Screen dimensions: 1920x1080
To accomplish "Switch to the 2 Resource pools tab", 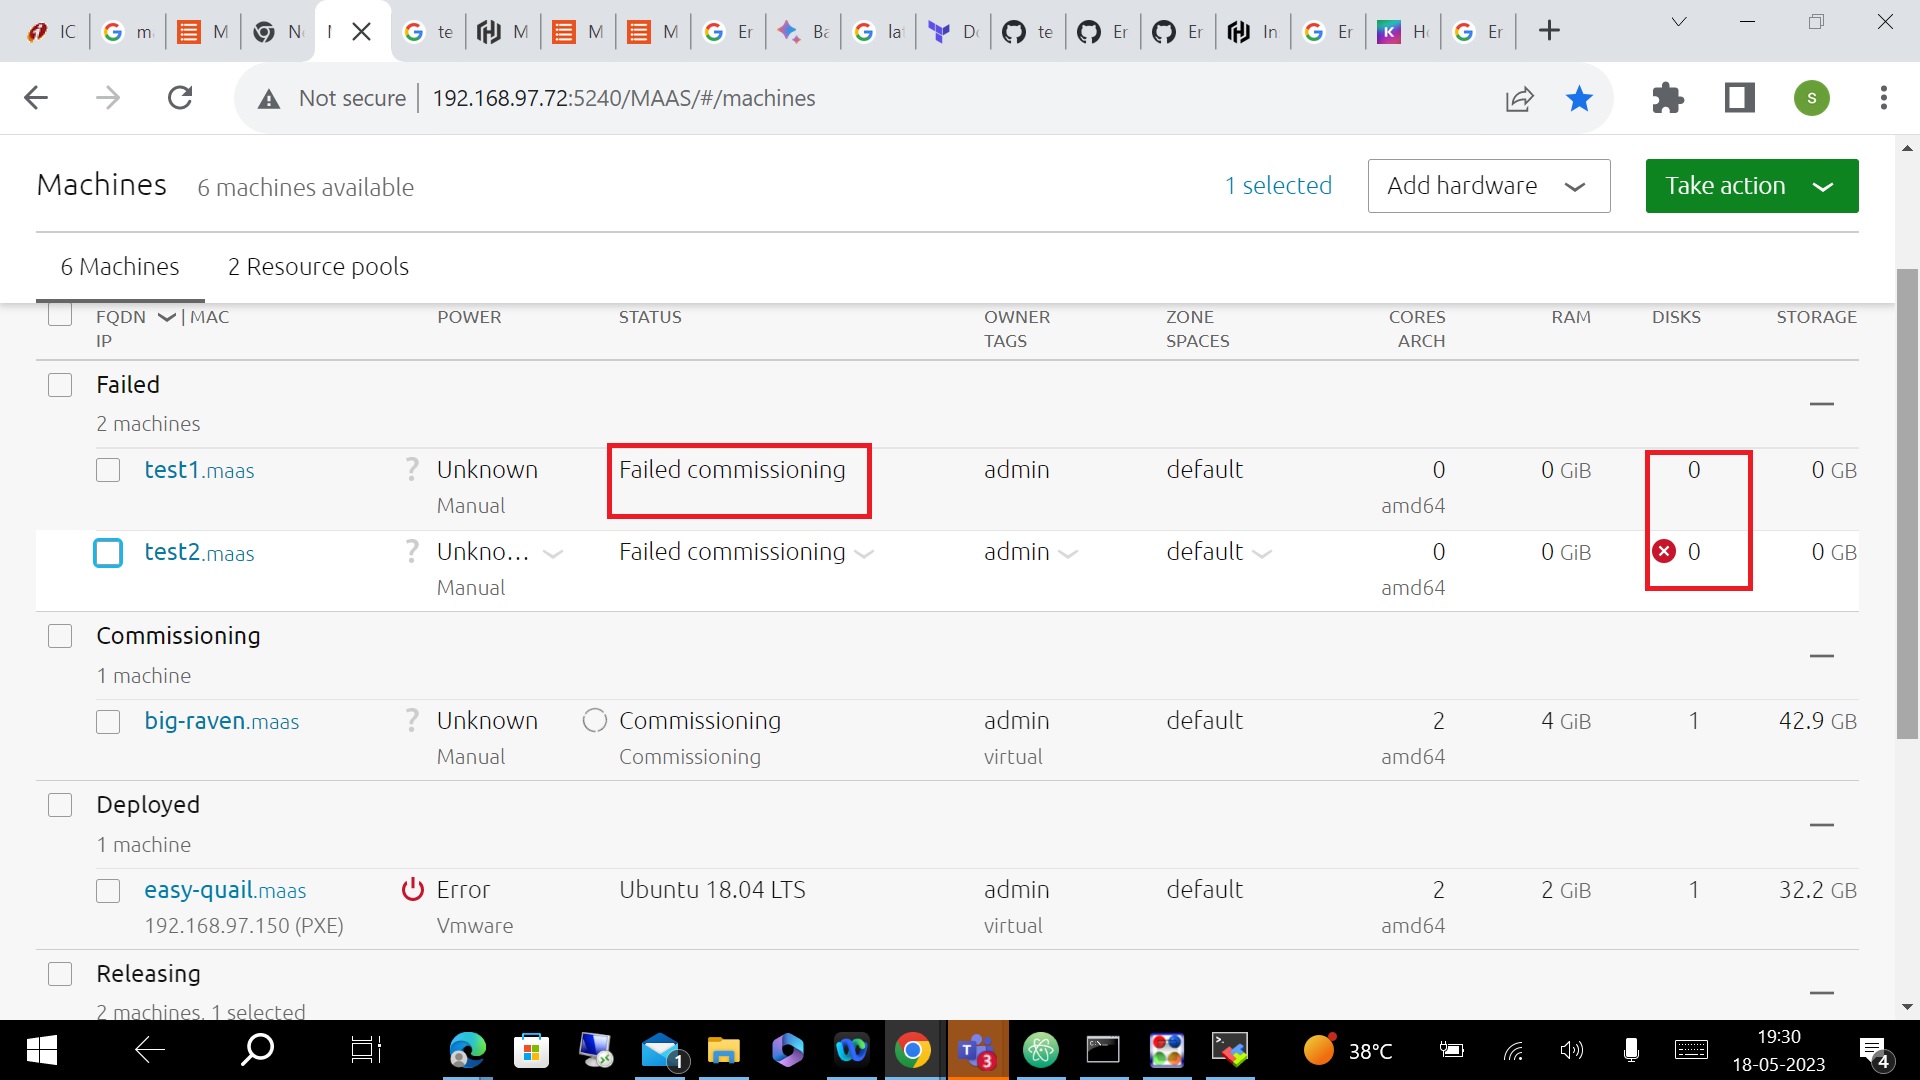I will tap(318, 267).
